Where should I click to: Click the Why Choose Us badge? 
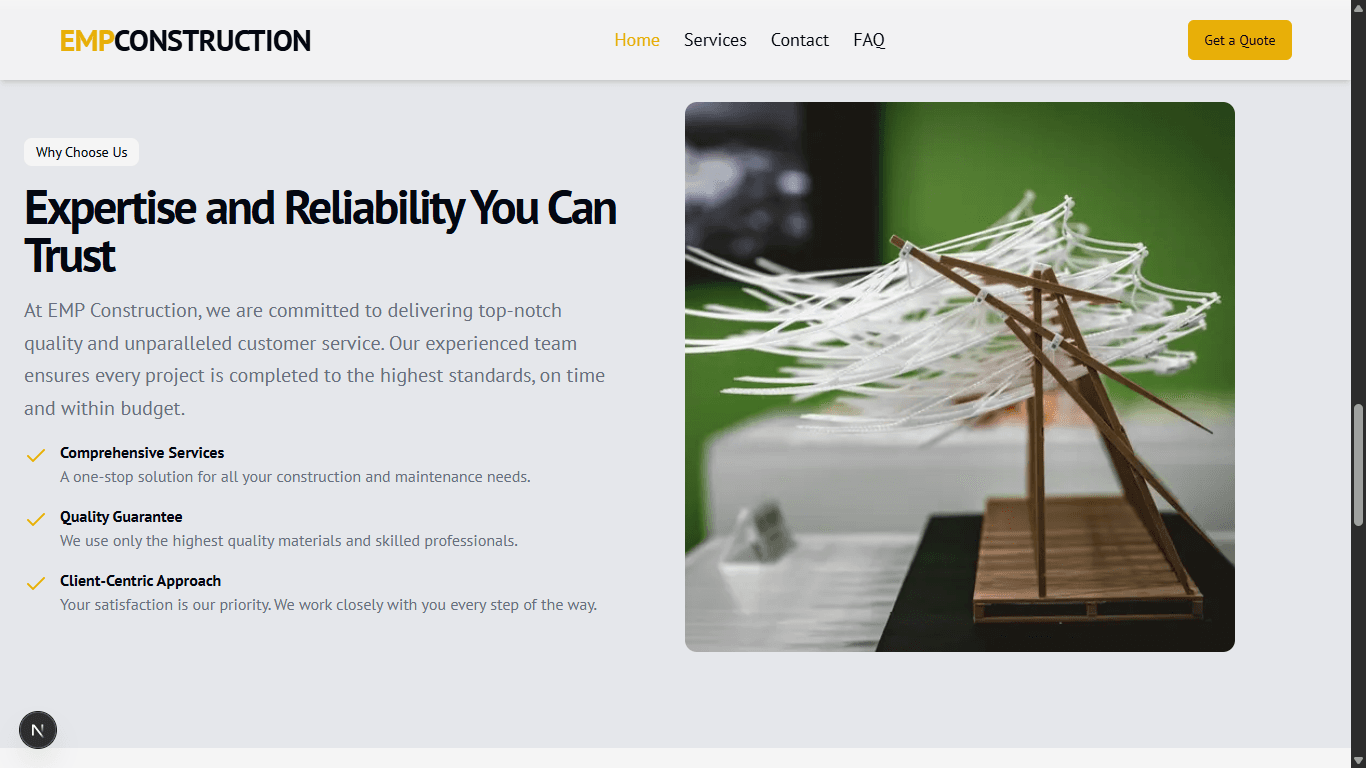(x=82, y=152)
